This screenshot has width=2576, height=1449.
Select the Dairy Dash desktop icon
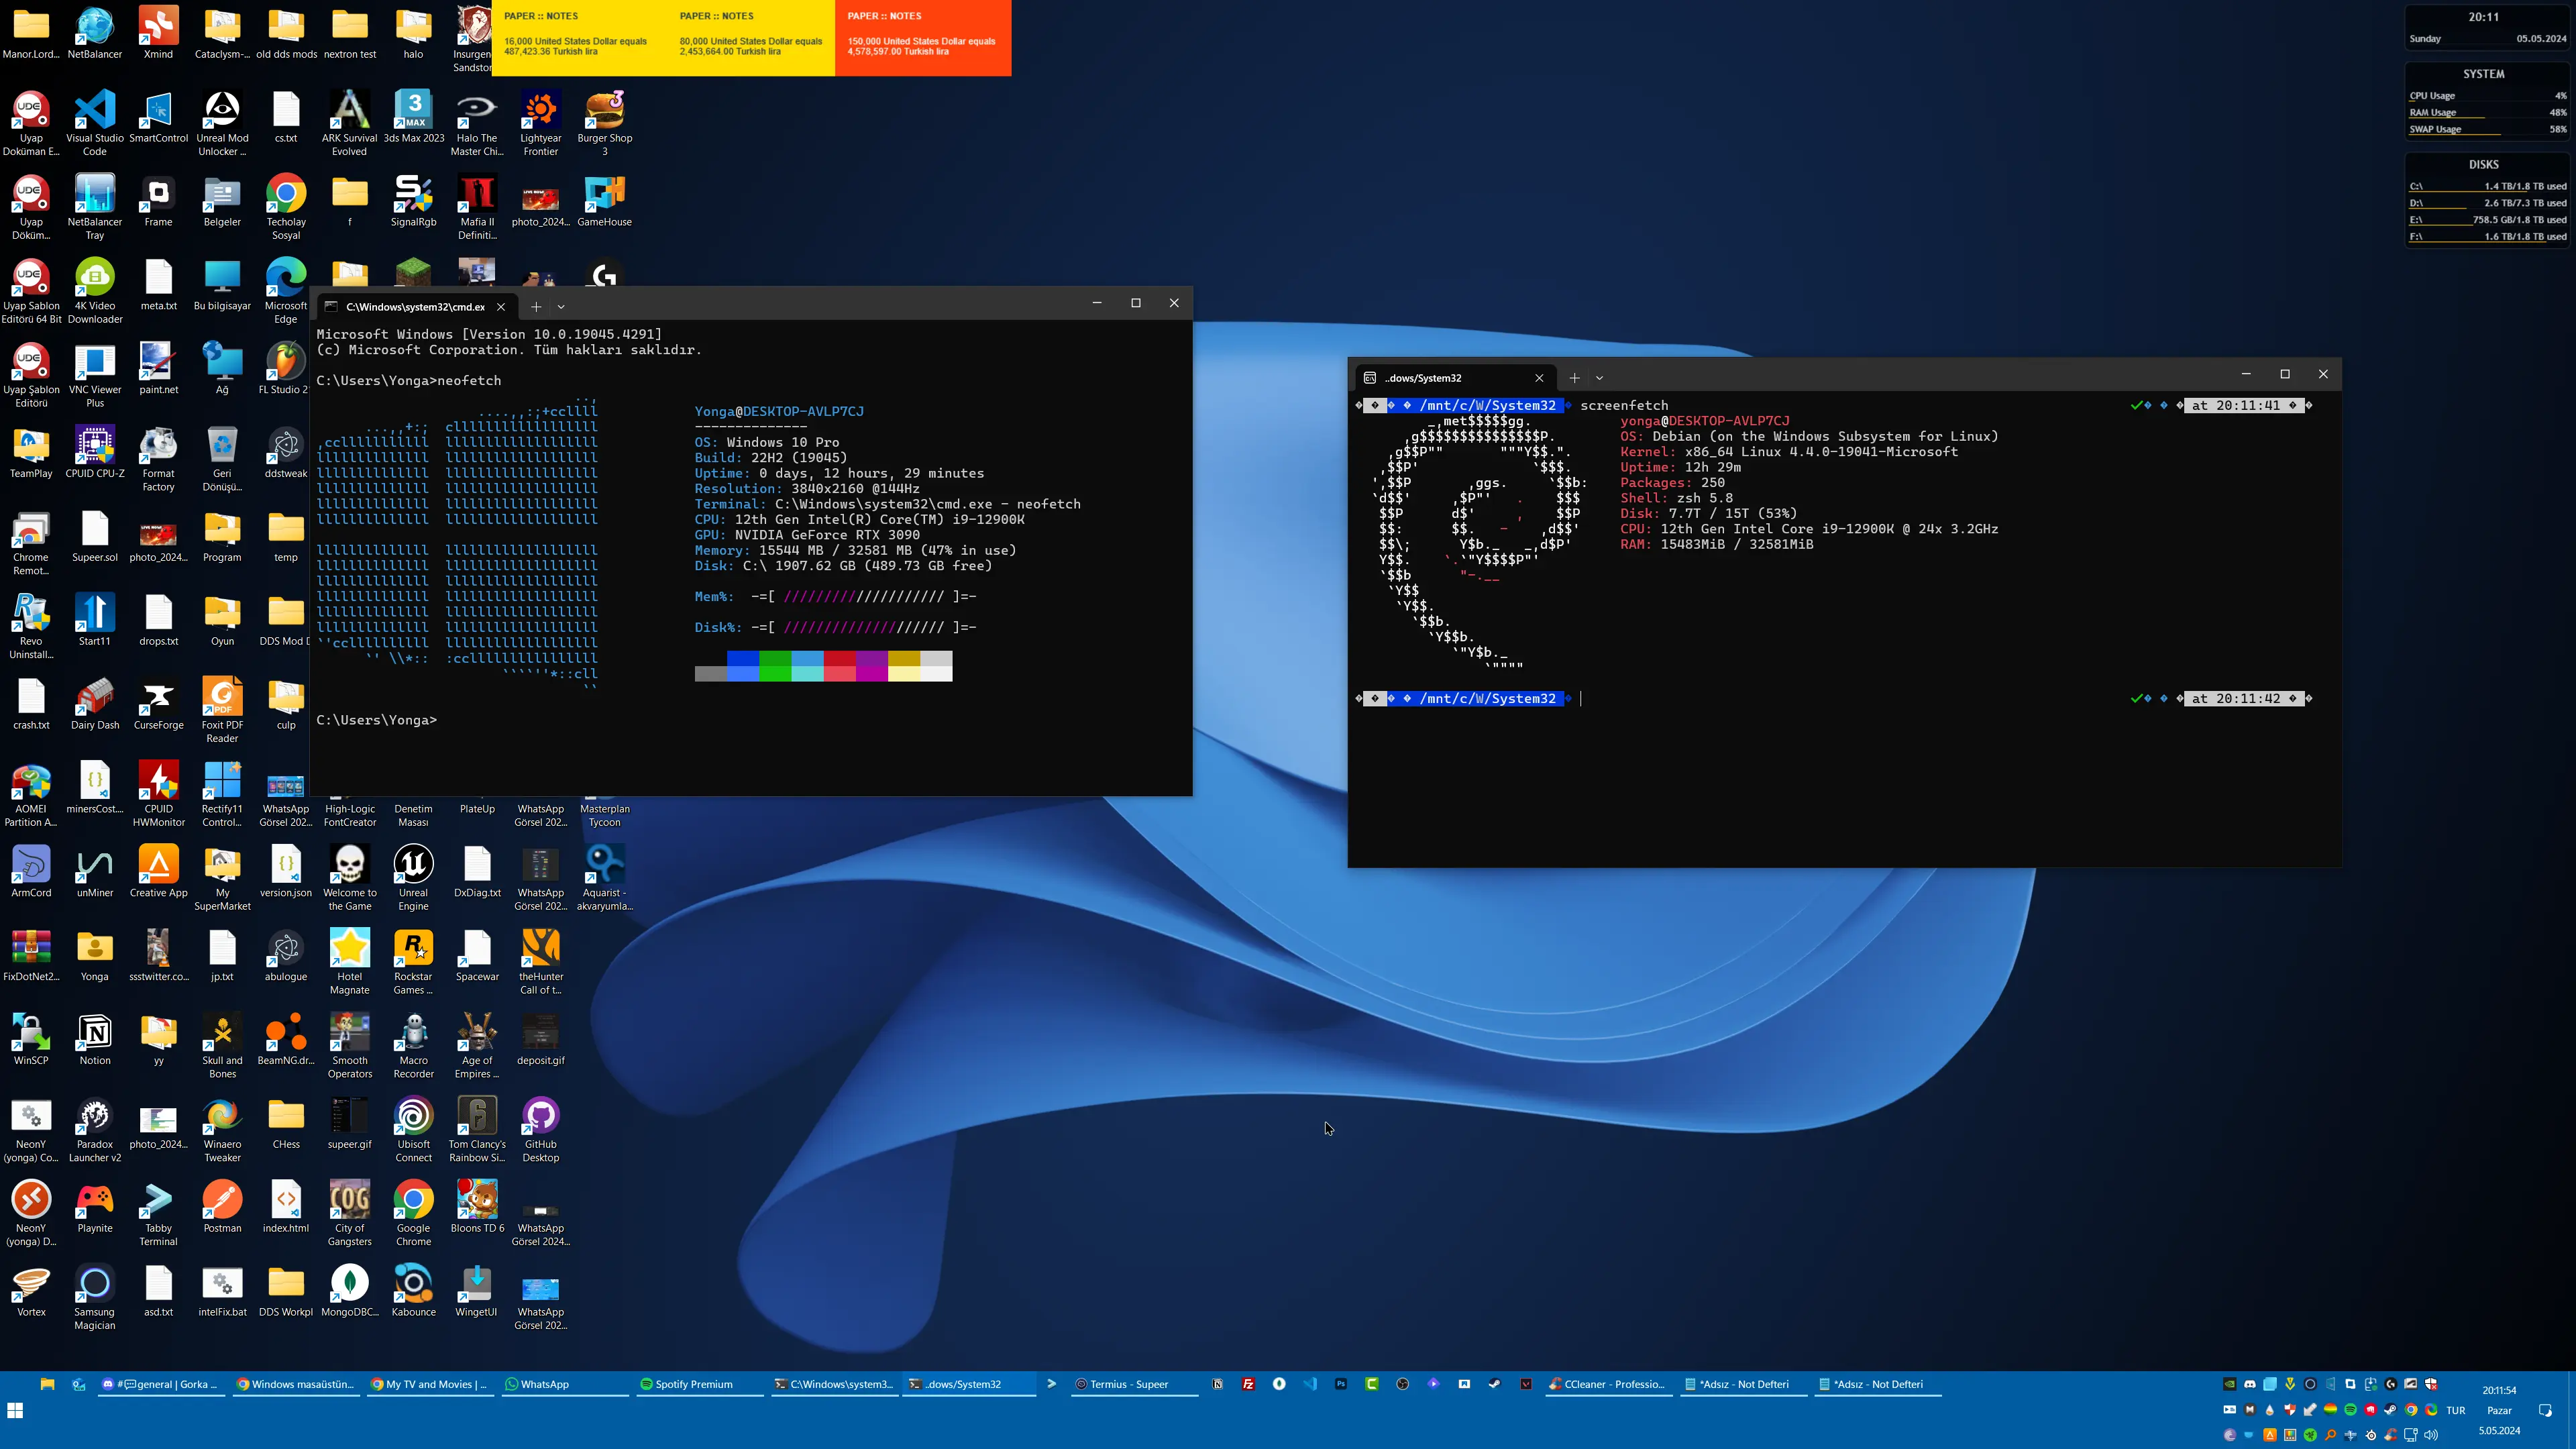[95, 704]
